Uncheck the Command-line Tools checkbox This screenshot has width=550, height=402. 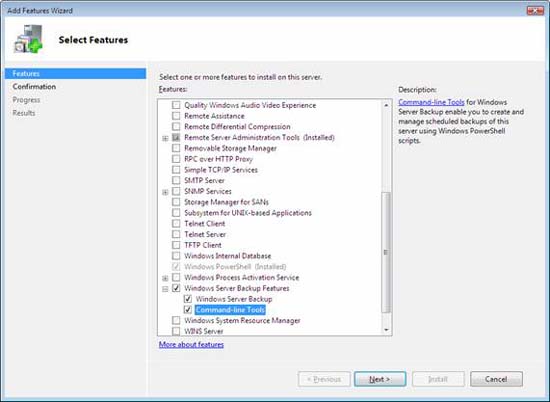tap(188, 310)
